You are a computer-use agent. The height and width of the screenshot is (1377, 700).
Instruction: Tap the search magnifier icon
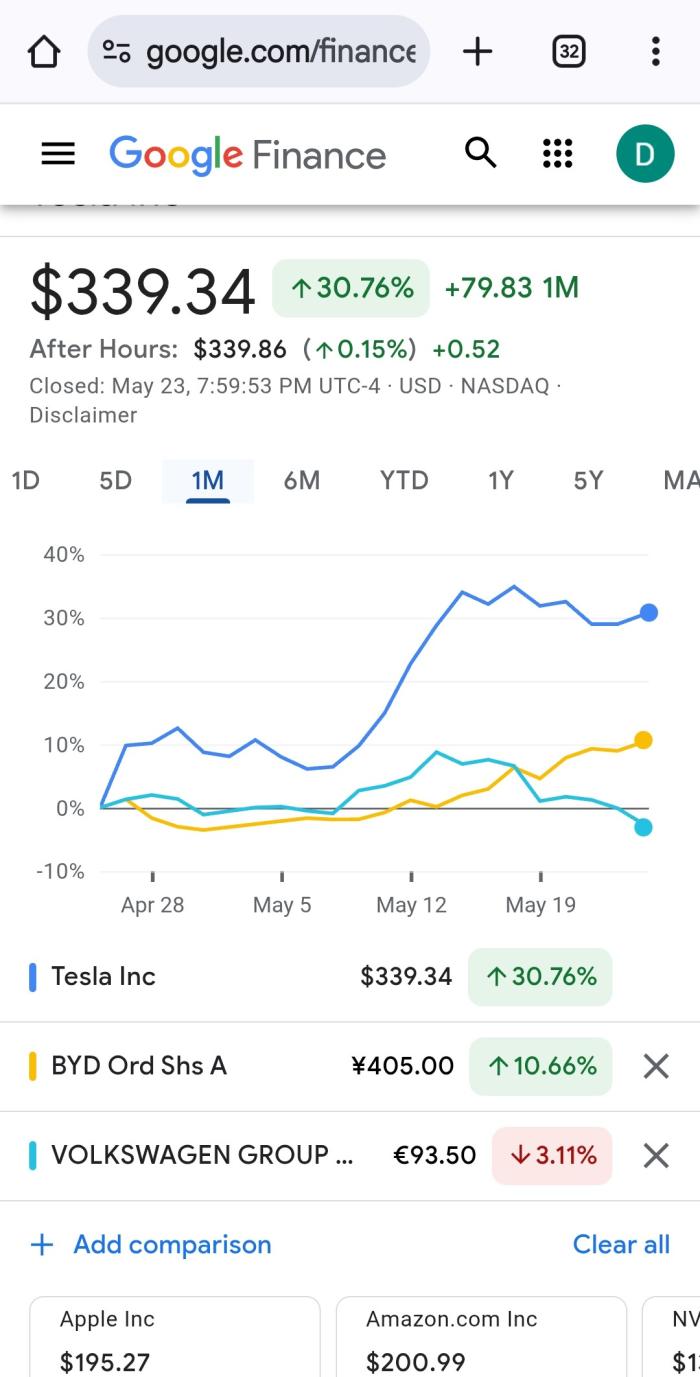(x=481, y=153)
